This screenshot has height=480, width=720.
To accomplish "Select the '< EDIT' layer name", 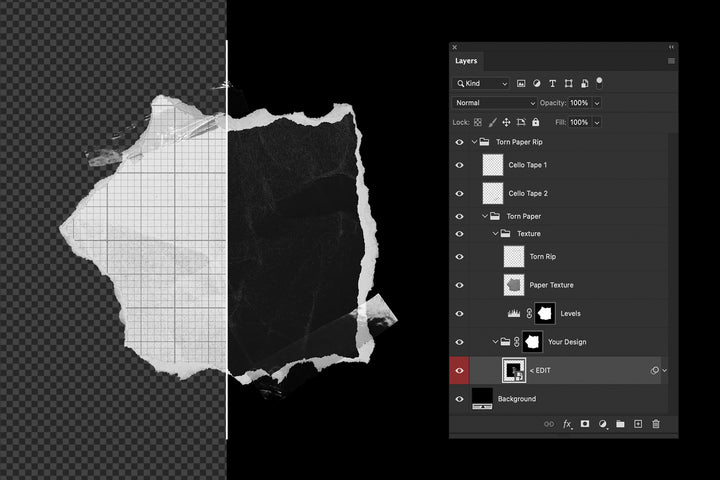I will click(x=540, y=371).
